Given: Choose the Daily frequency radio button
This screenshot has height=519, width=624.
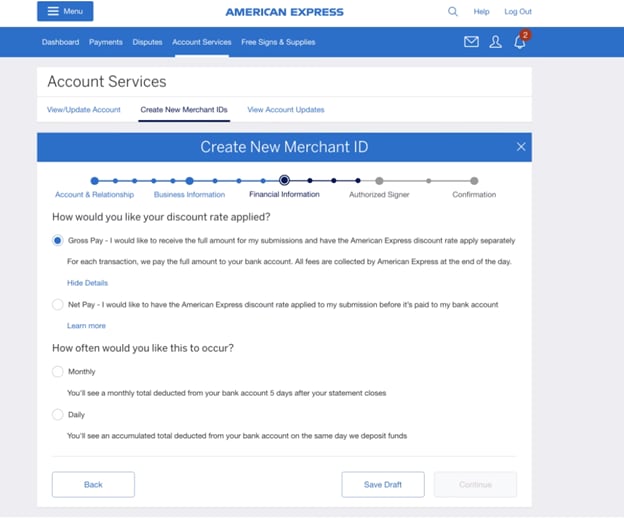Looking at the screenshot, I should point(58,414).
